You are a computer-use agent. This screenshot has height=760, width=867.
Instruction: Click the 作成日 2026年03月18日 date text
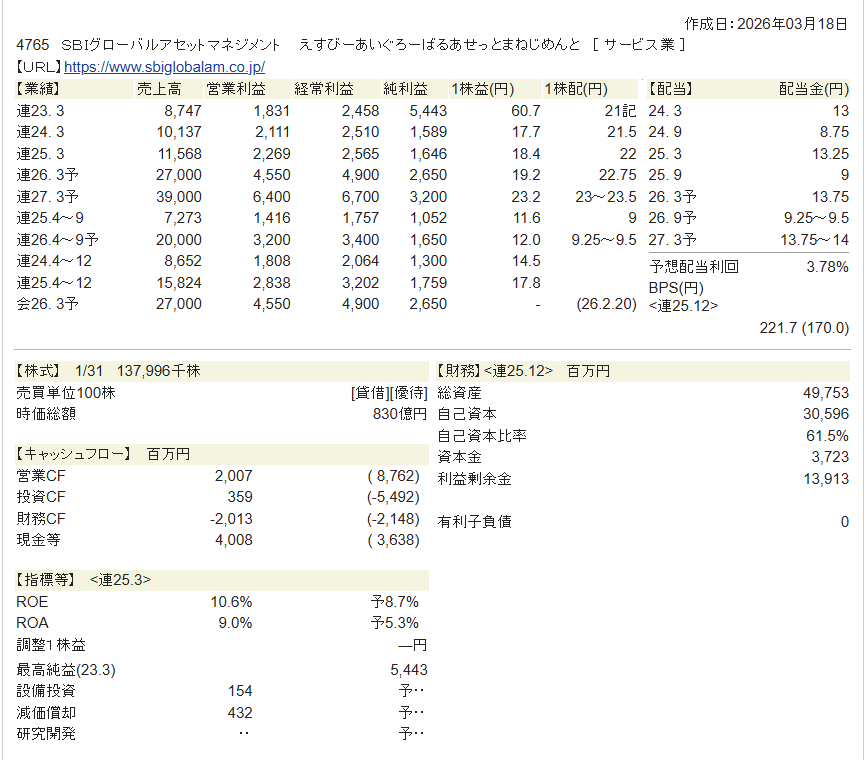(x=766, y=24)
